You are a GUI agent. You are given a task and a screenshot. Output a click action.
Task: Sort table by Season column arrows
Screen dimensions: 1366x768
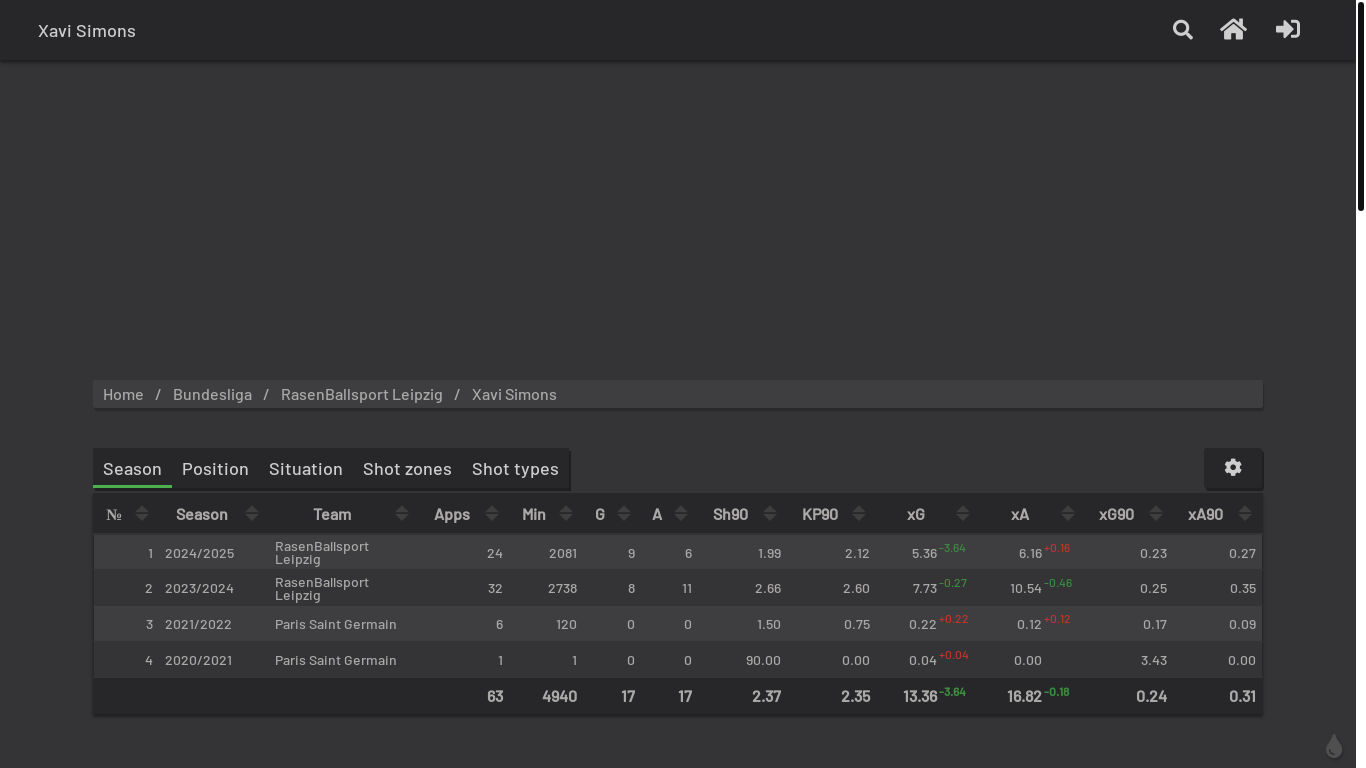click(252, 514)
